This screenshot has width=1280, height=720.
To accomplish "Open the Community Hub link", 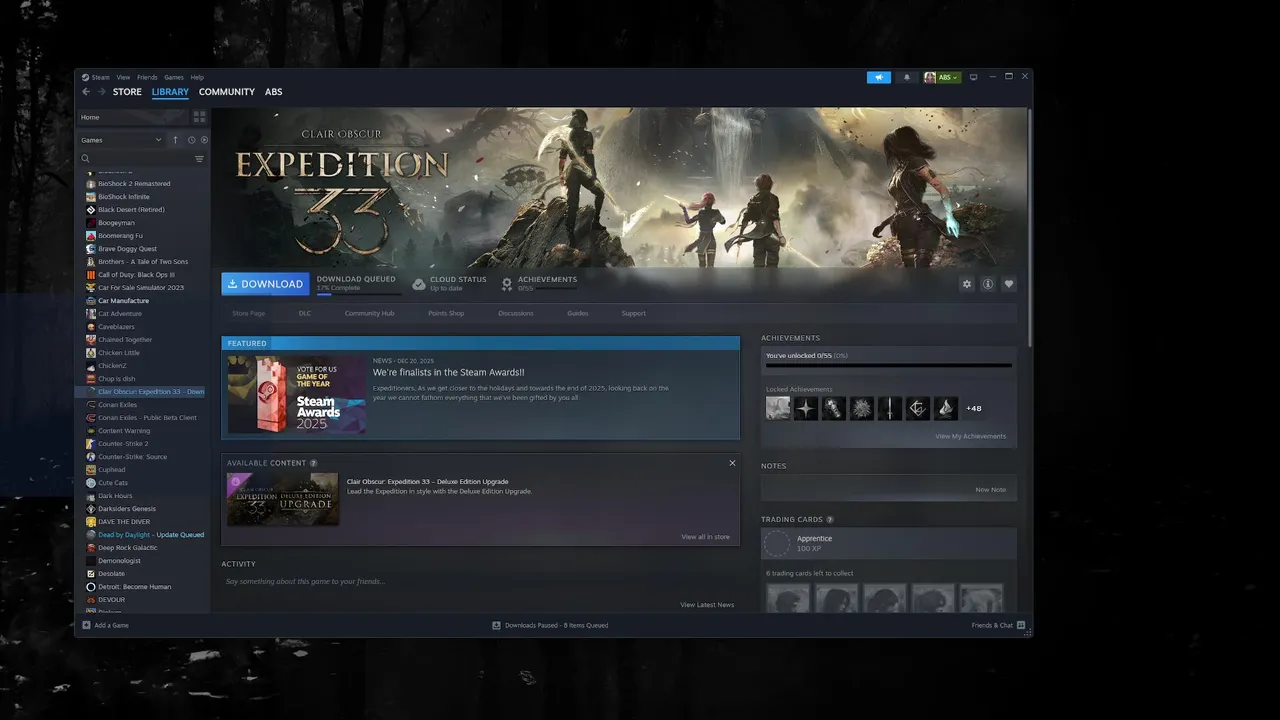I will pyautogui.click(x=370, y=313).
